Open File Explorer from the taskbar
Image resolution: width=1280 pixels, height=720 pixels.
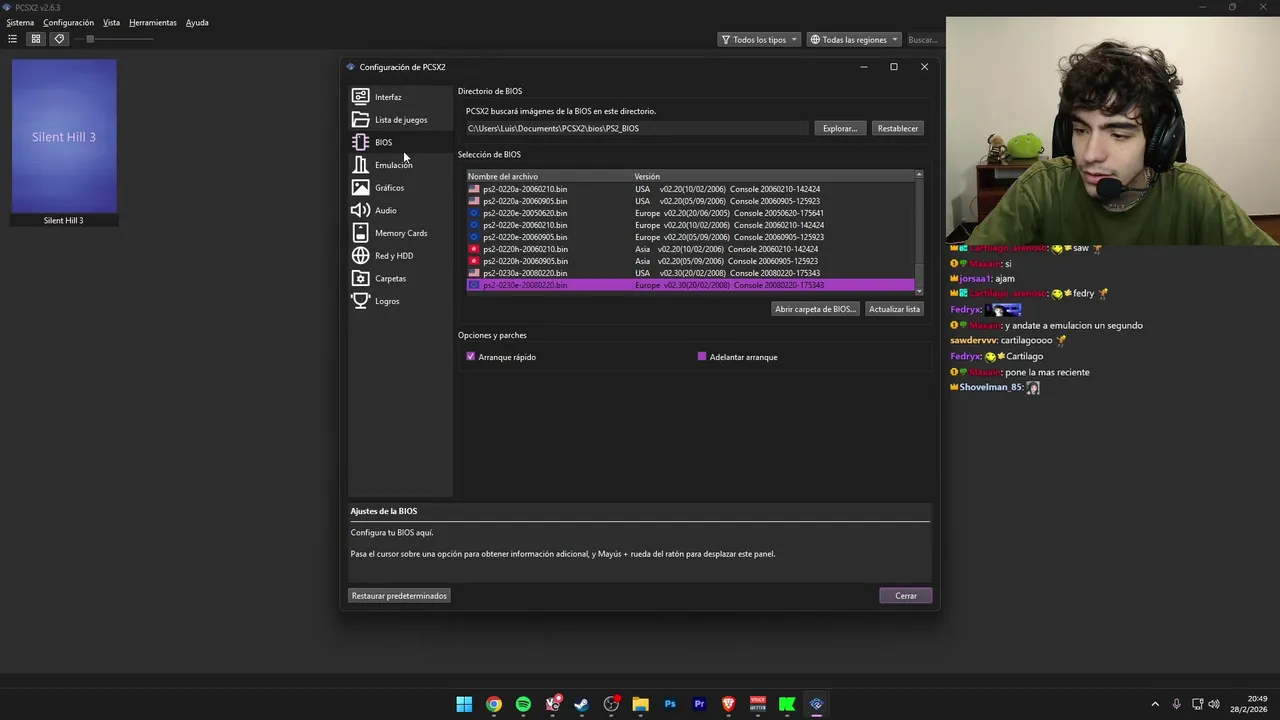tap(640, 704)
